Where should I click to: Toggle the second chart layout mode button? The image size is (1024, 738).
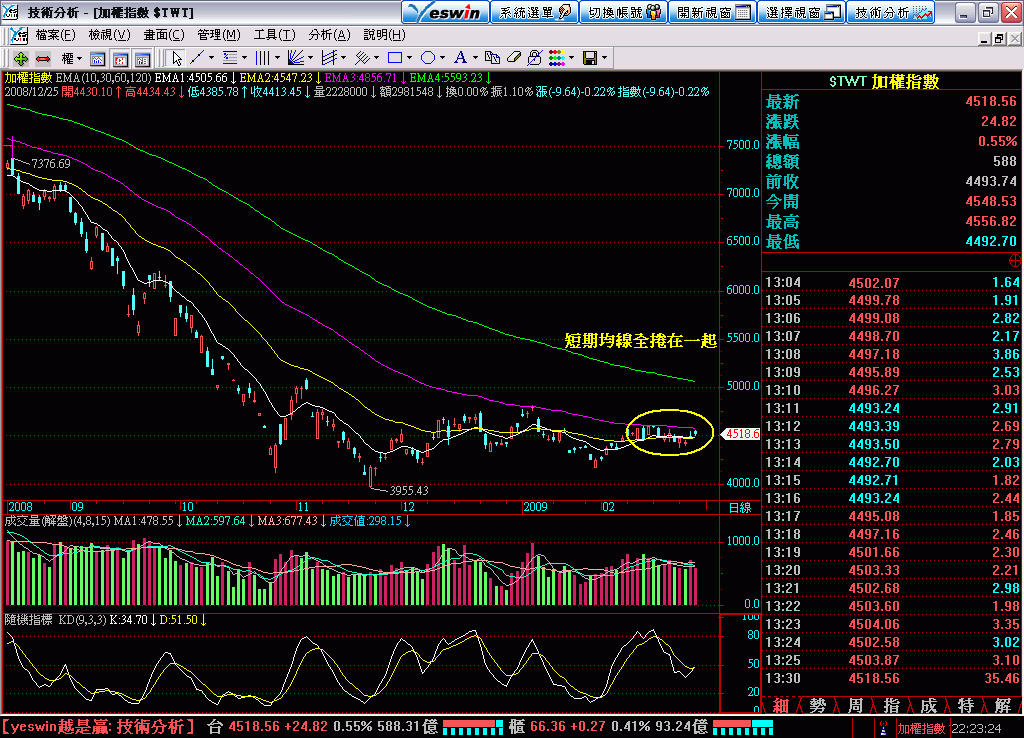click(120, 59)
